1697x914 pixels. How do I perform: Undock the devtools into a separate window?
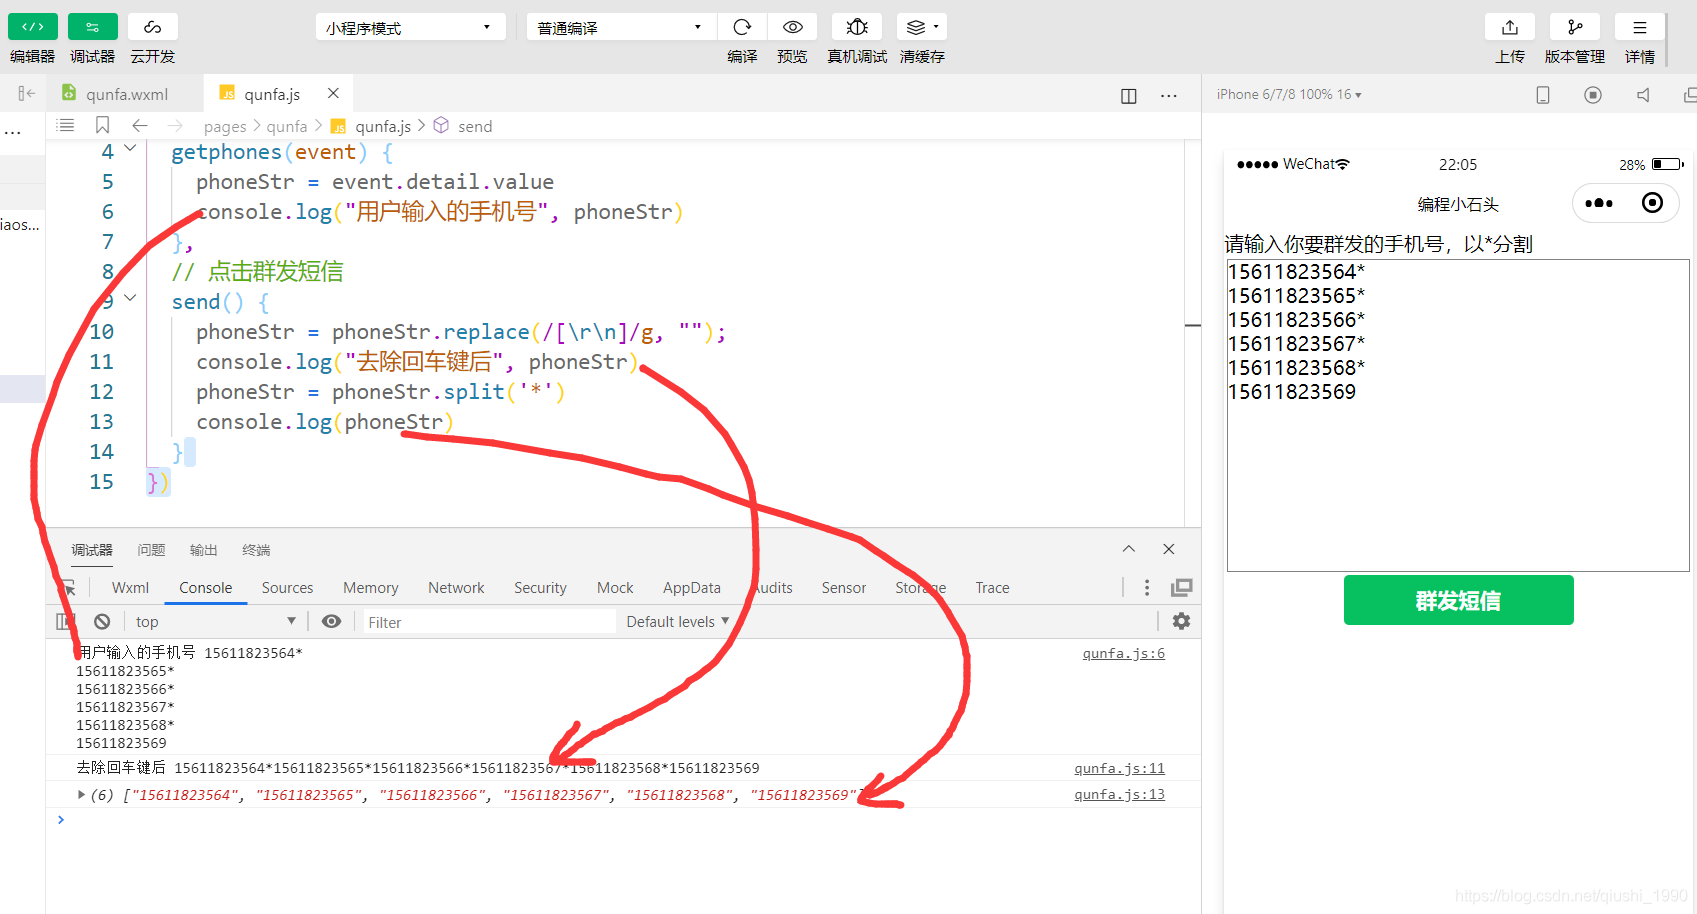click(1182, 588)
